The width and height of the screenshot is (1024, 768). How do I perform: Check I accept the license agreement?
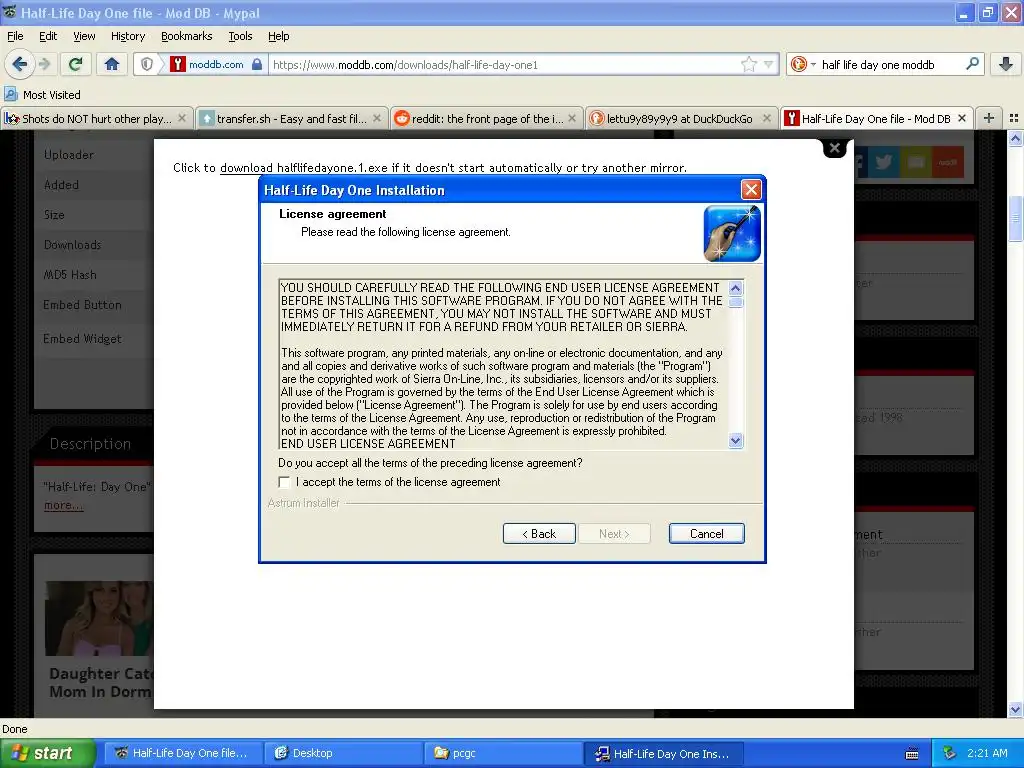pyautogui.click(x=284, y=482)
